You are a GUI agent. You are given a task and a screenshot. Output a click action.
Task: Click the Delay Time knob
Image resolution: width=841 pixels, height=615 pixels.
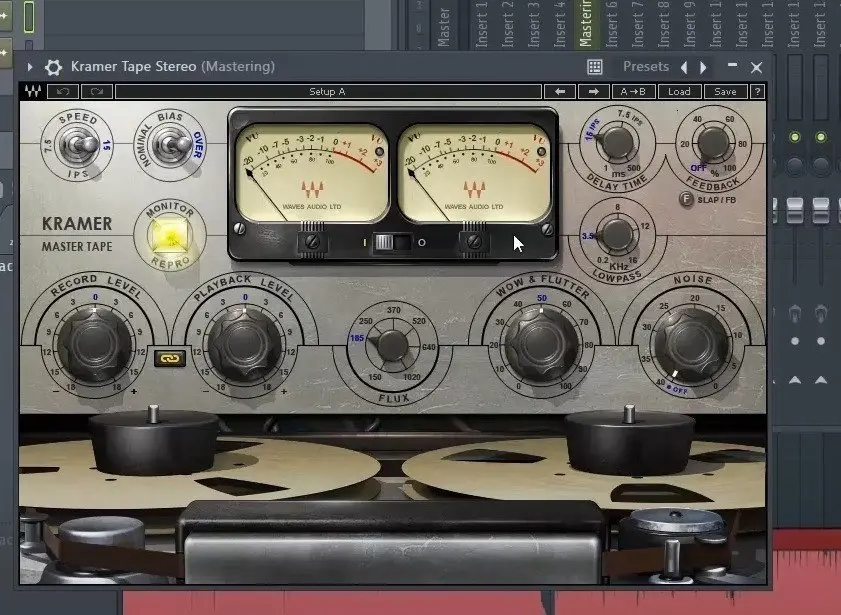(x=617, y=143)
